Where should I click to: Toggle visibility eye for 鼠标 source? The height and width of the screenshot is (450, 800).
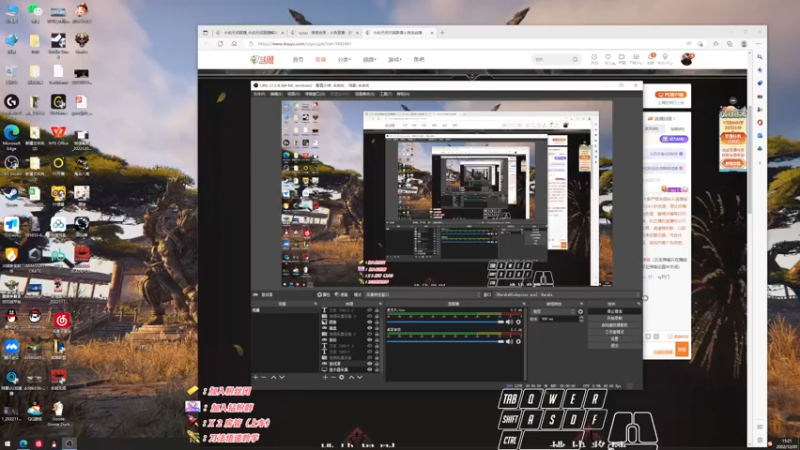click(x=369, y=340)
